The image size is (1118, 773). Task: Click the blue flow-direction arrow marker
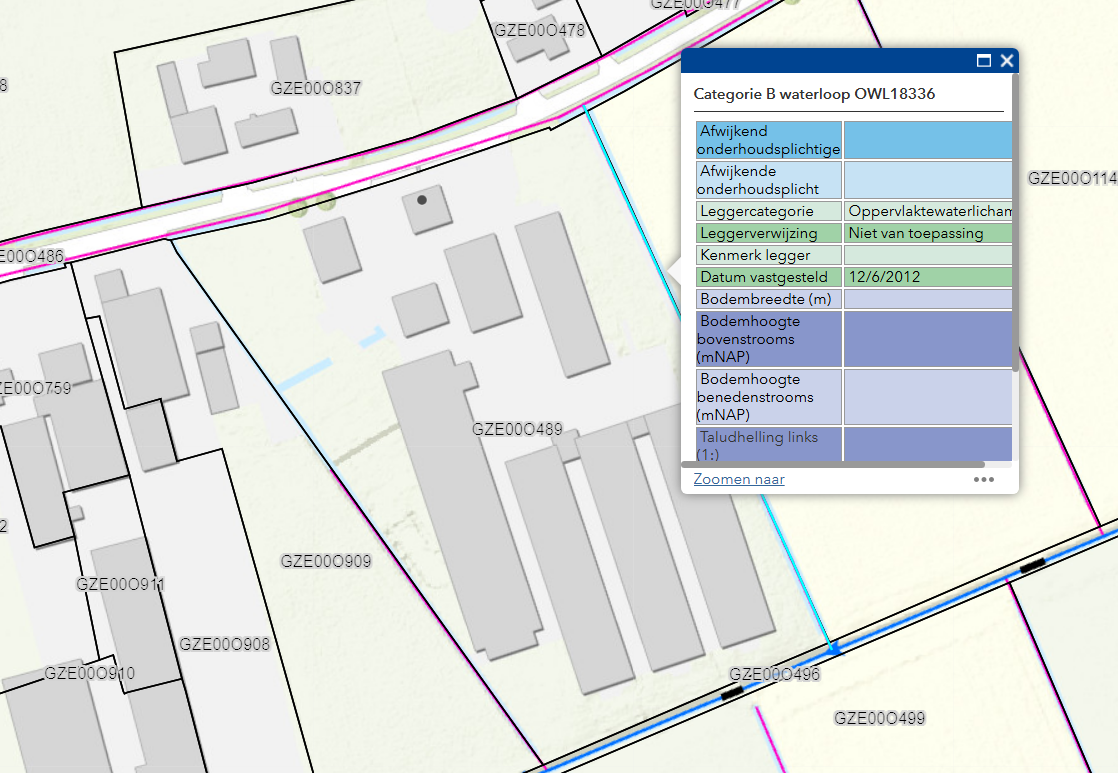click(833, 649)
